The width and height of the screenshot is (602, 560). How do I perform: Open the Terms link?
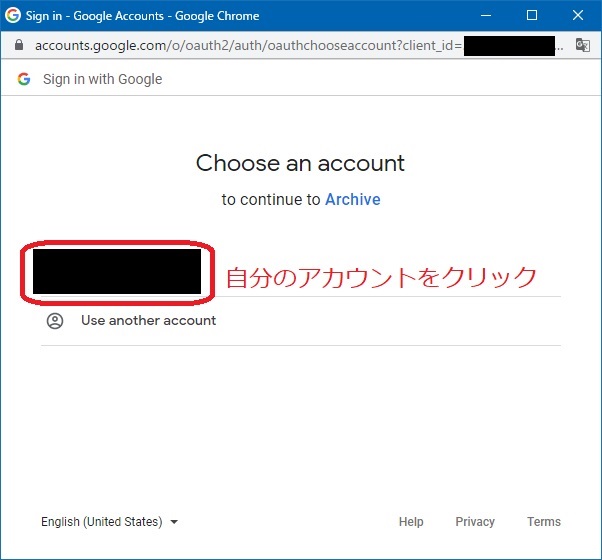544,522
